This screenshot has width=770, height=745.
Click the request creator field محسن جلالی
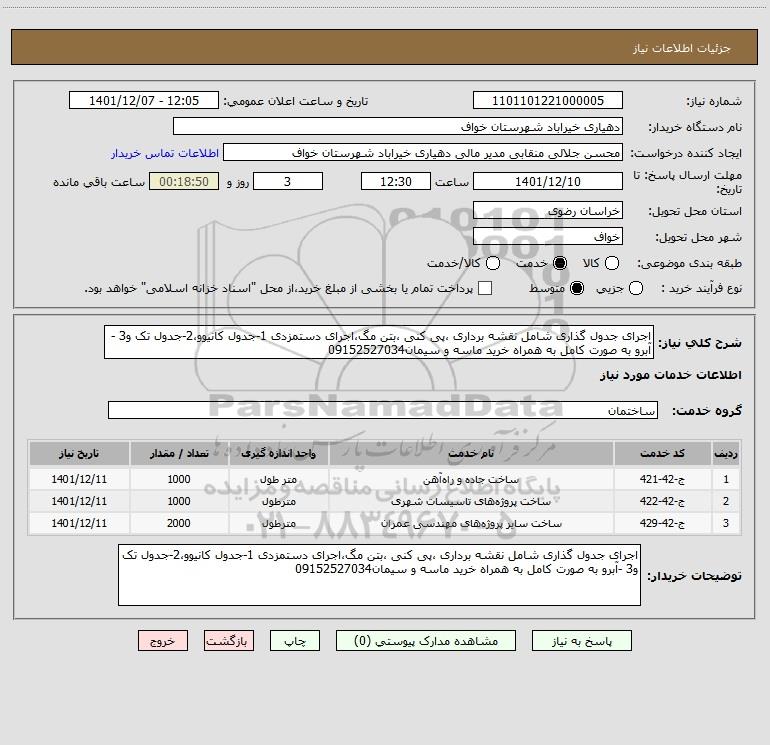[x=423, y=153]
